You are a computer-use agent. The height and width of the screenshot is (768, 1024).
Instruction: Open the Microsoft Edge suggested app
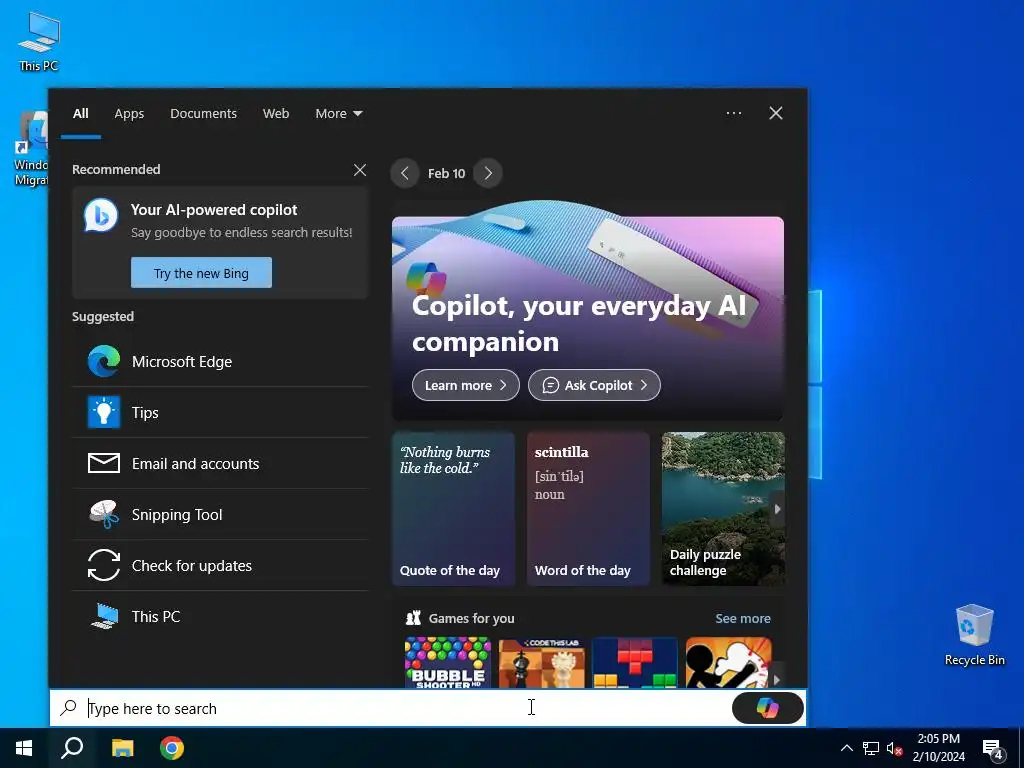pyautogui.click(x=221, y=361)
